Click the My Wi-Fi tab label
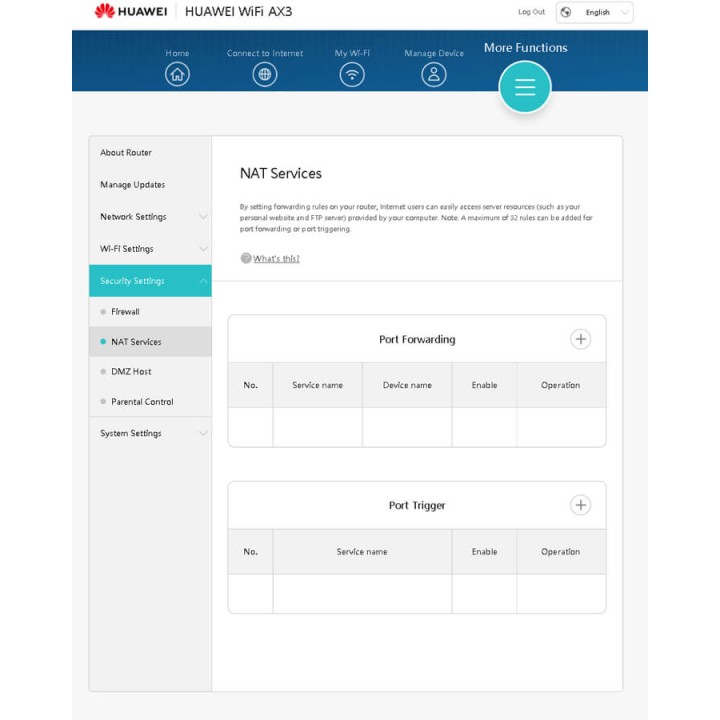This screenshot has width=720, height=720. pyautogui.click(x=352, y=53)
